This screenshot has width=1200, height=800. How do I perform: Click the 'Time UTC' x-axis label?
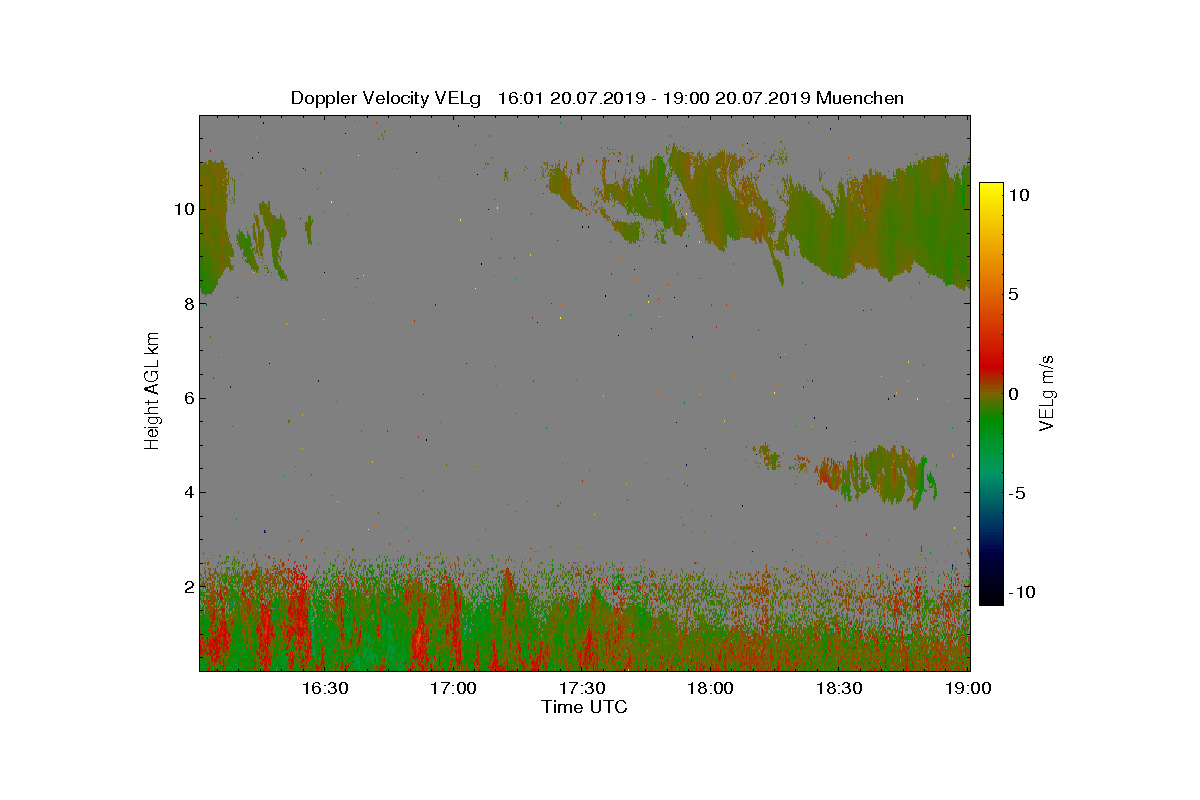tap(585, 707)
